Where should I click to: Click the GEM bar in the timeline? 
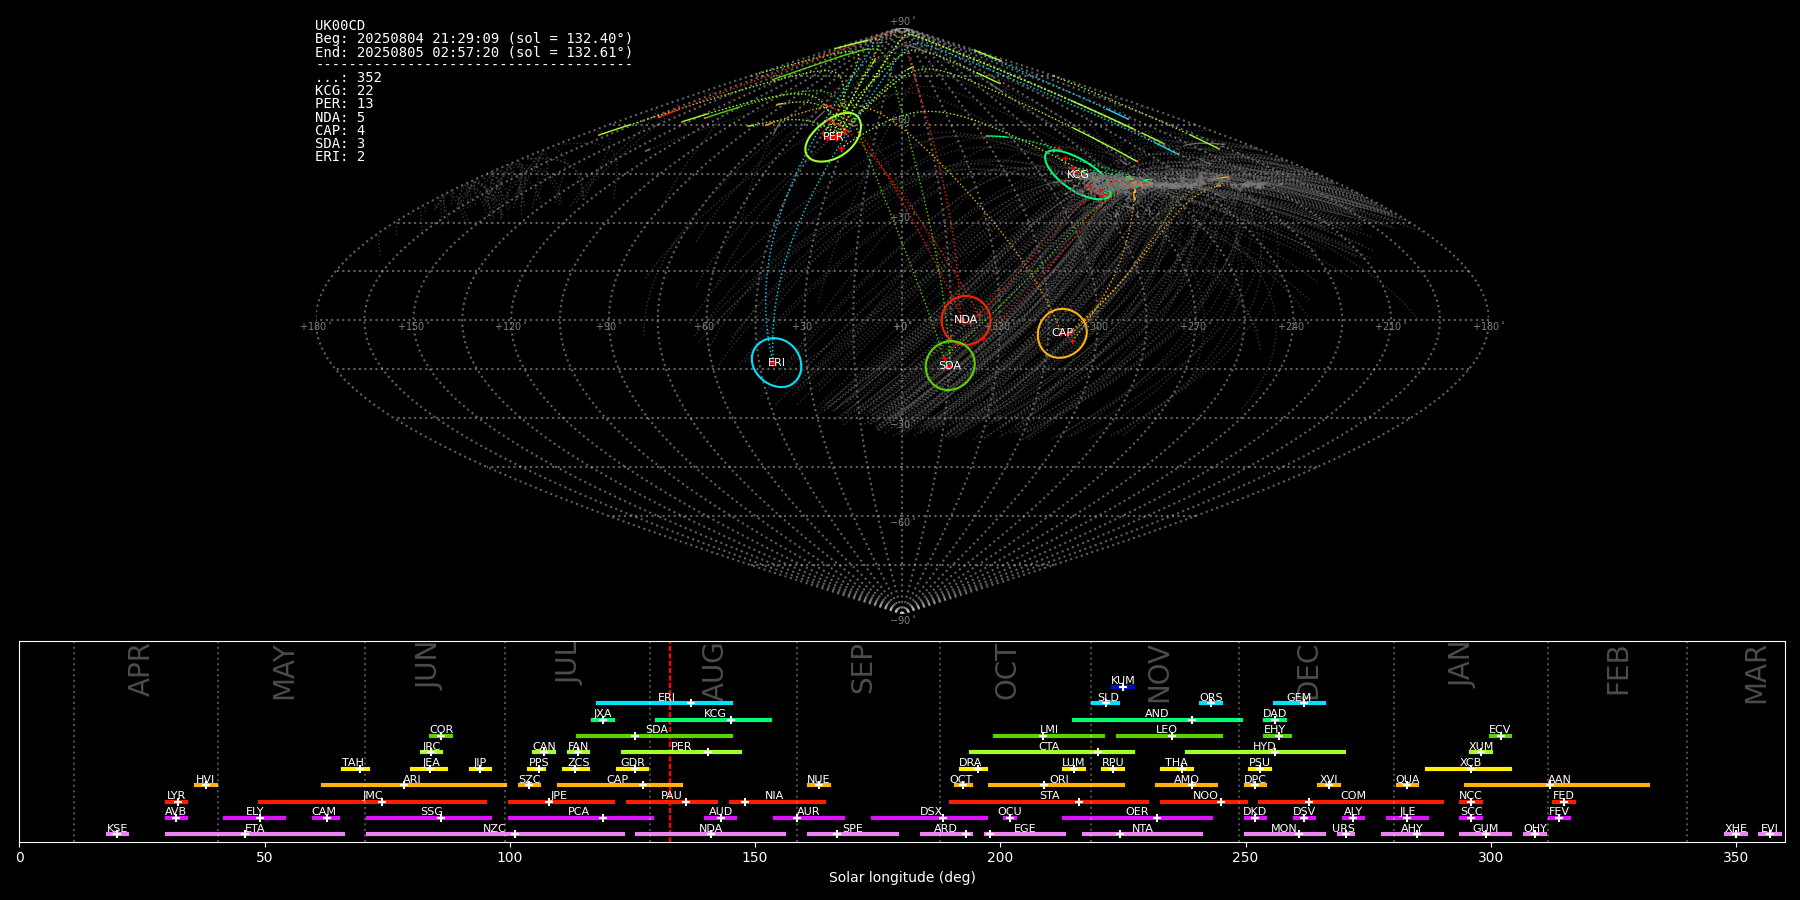pyautogui.click(x=1299, y=703)
